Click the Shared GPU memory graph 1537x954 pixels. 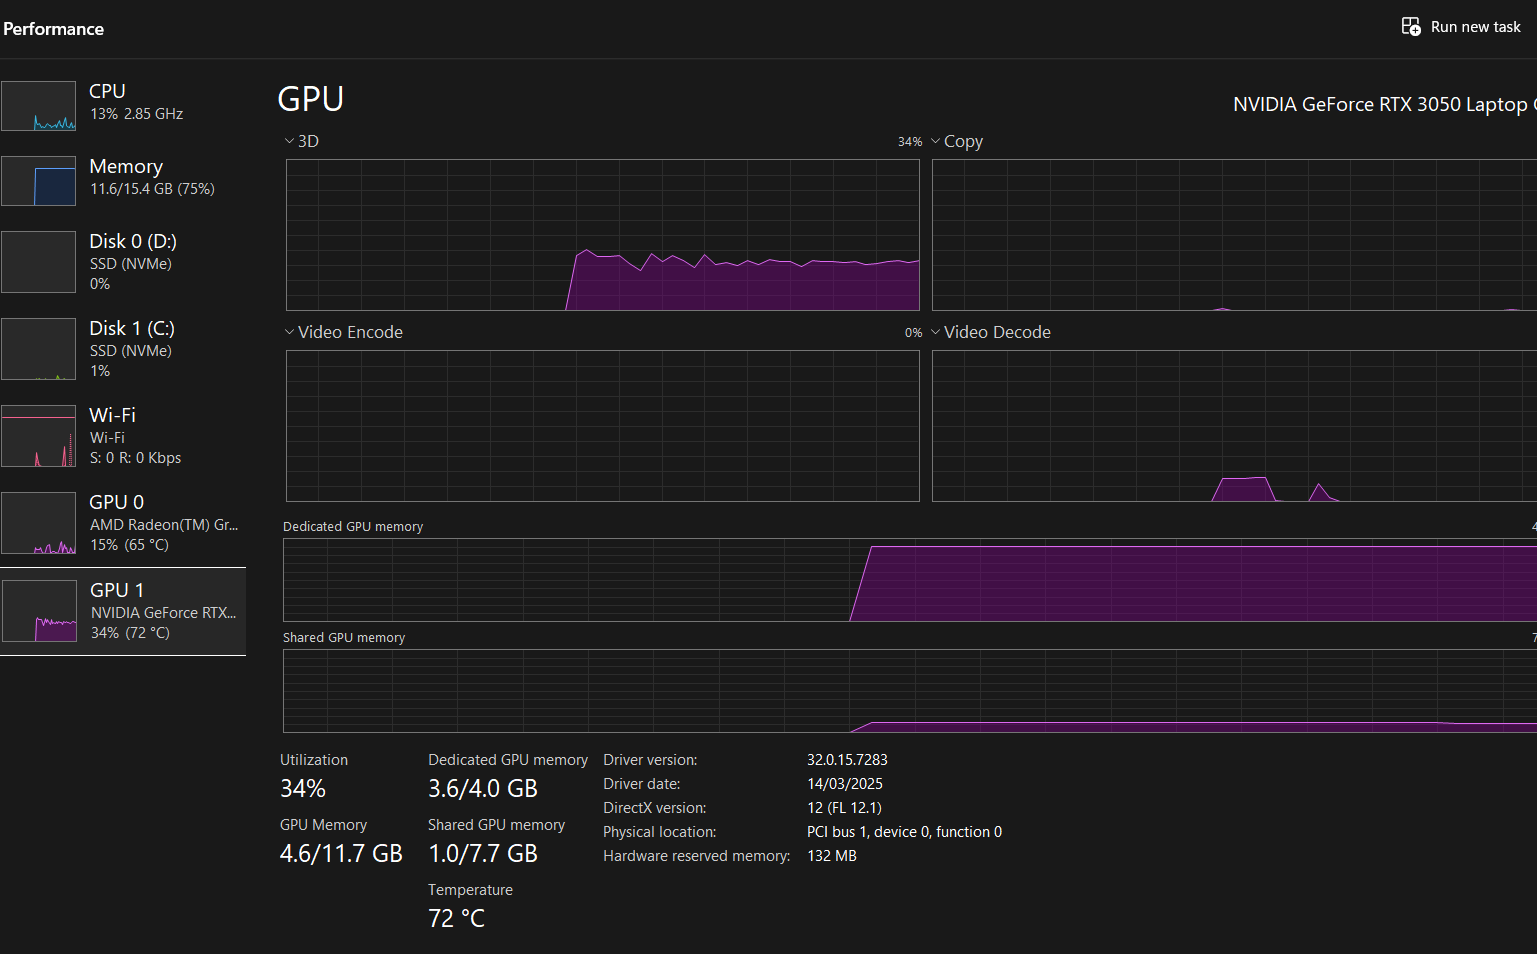(x=910, y=691)
